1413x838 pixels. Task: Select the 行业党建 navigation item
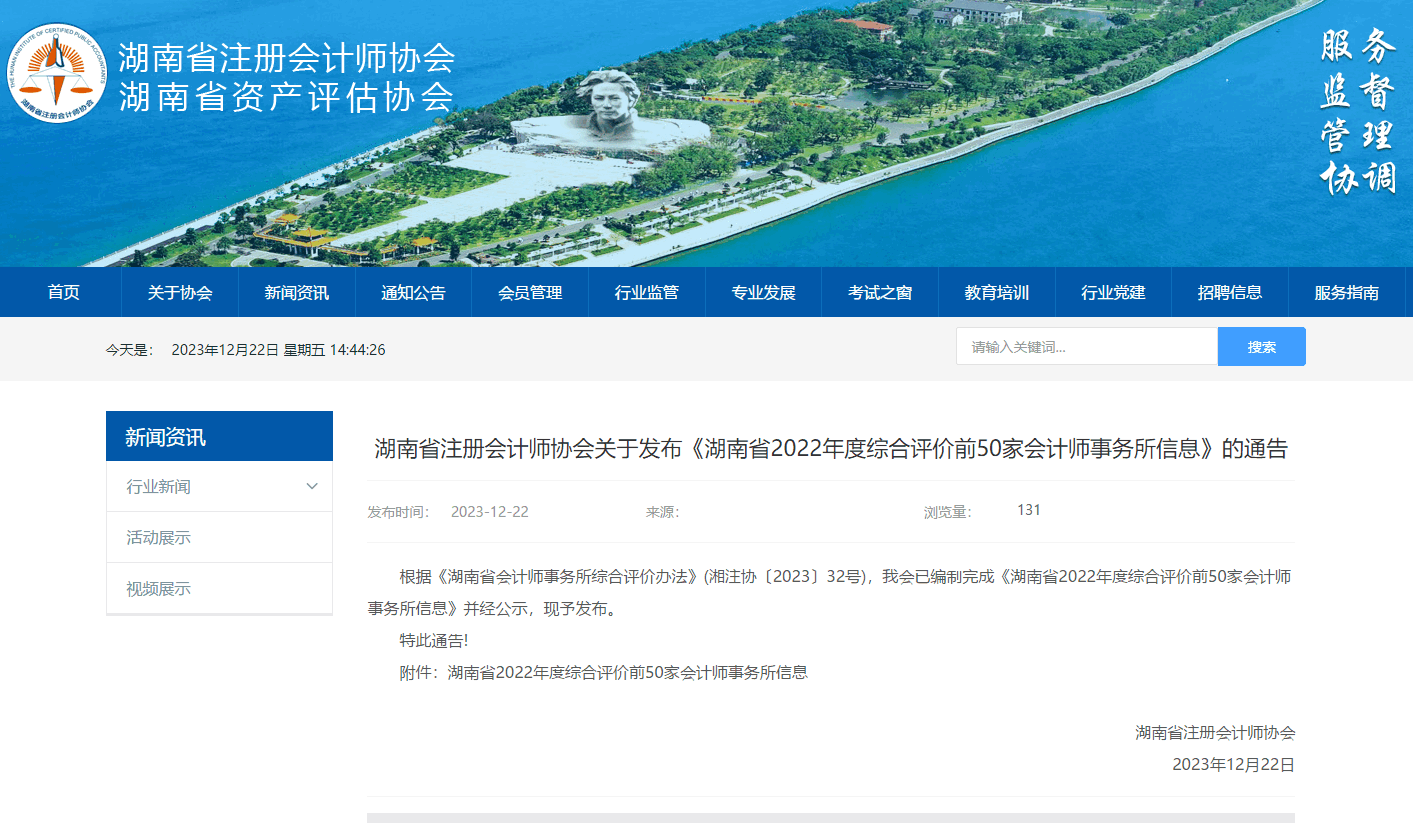click(x=1113, y=292)
